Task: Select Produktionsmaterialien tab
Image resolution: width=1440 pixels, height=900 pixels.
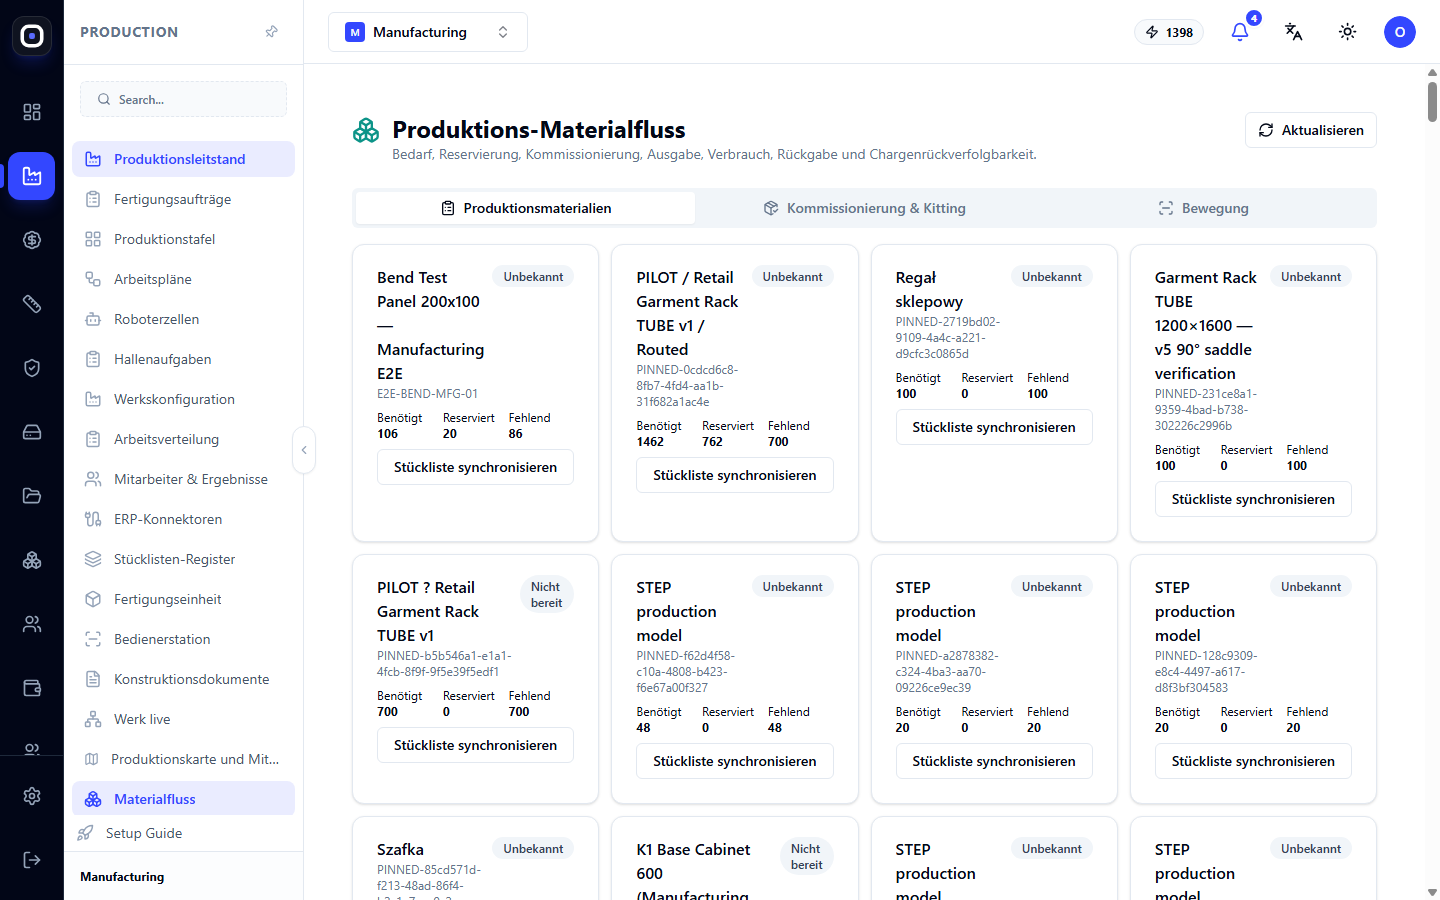Action: 526,208
